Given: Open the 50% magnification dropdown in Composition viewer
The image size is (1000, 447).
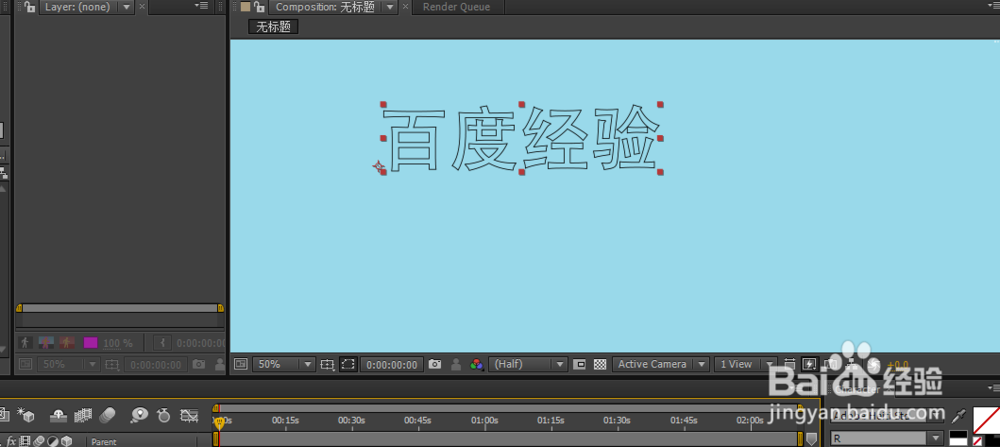Looking at the screenshot, I should (284, 364).
